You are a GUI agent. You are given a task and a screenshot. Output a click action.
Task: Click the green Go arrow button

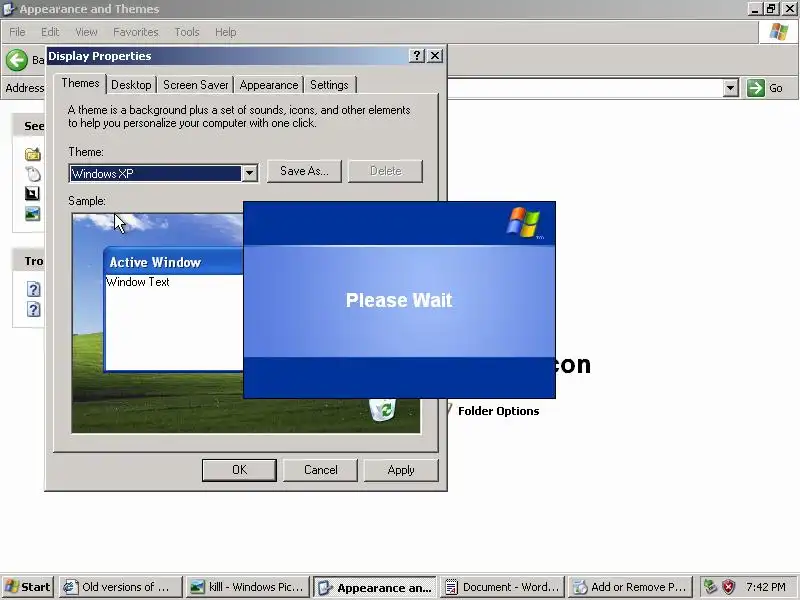click(x=756, y=88)
